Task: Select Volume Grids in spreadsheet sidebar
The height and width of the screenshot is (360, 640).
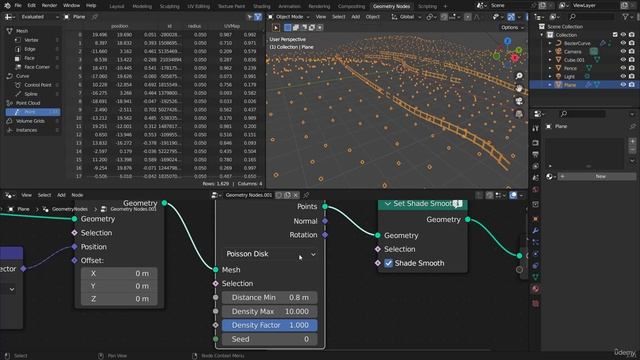Action: tap(30, 121)
